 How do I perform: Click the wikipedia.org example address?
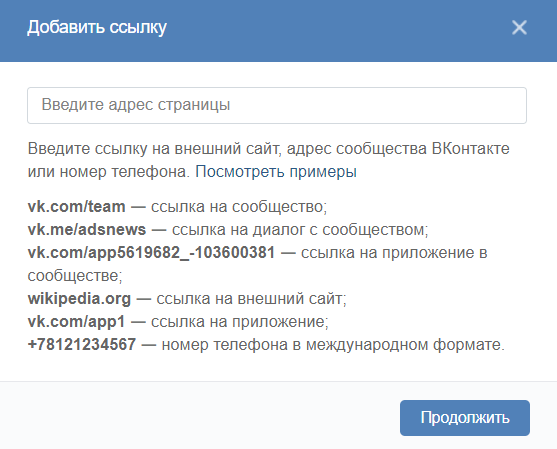click(79, 299)
